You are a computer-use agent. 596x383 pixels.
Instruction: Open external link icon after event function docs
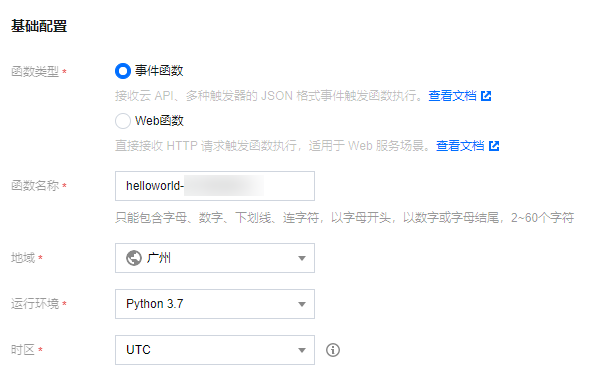click(x=486, y=96)
